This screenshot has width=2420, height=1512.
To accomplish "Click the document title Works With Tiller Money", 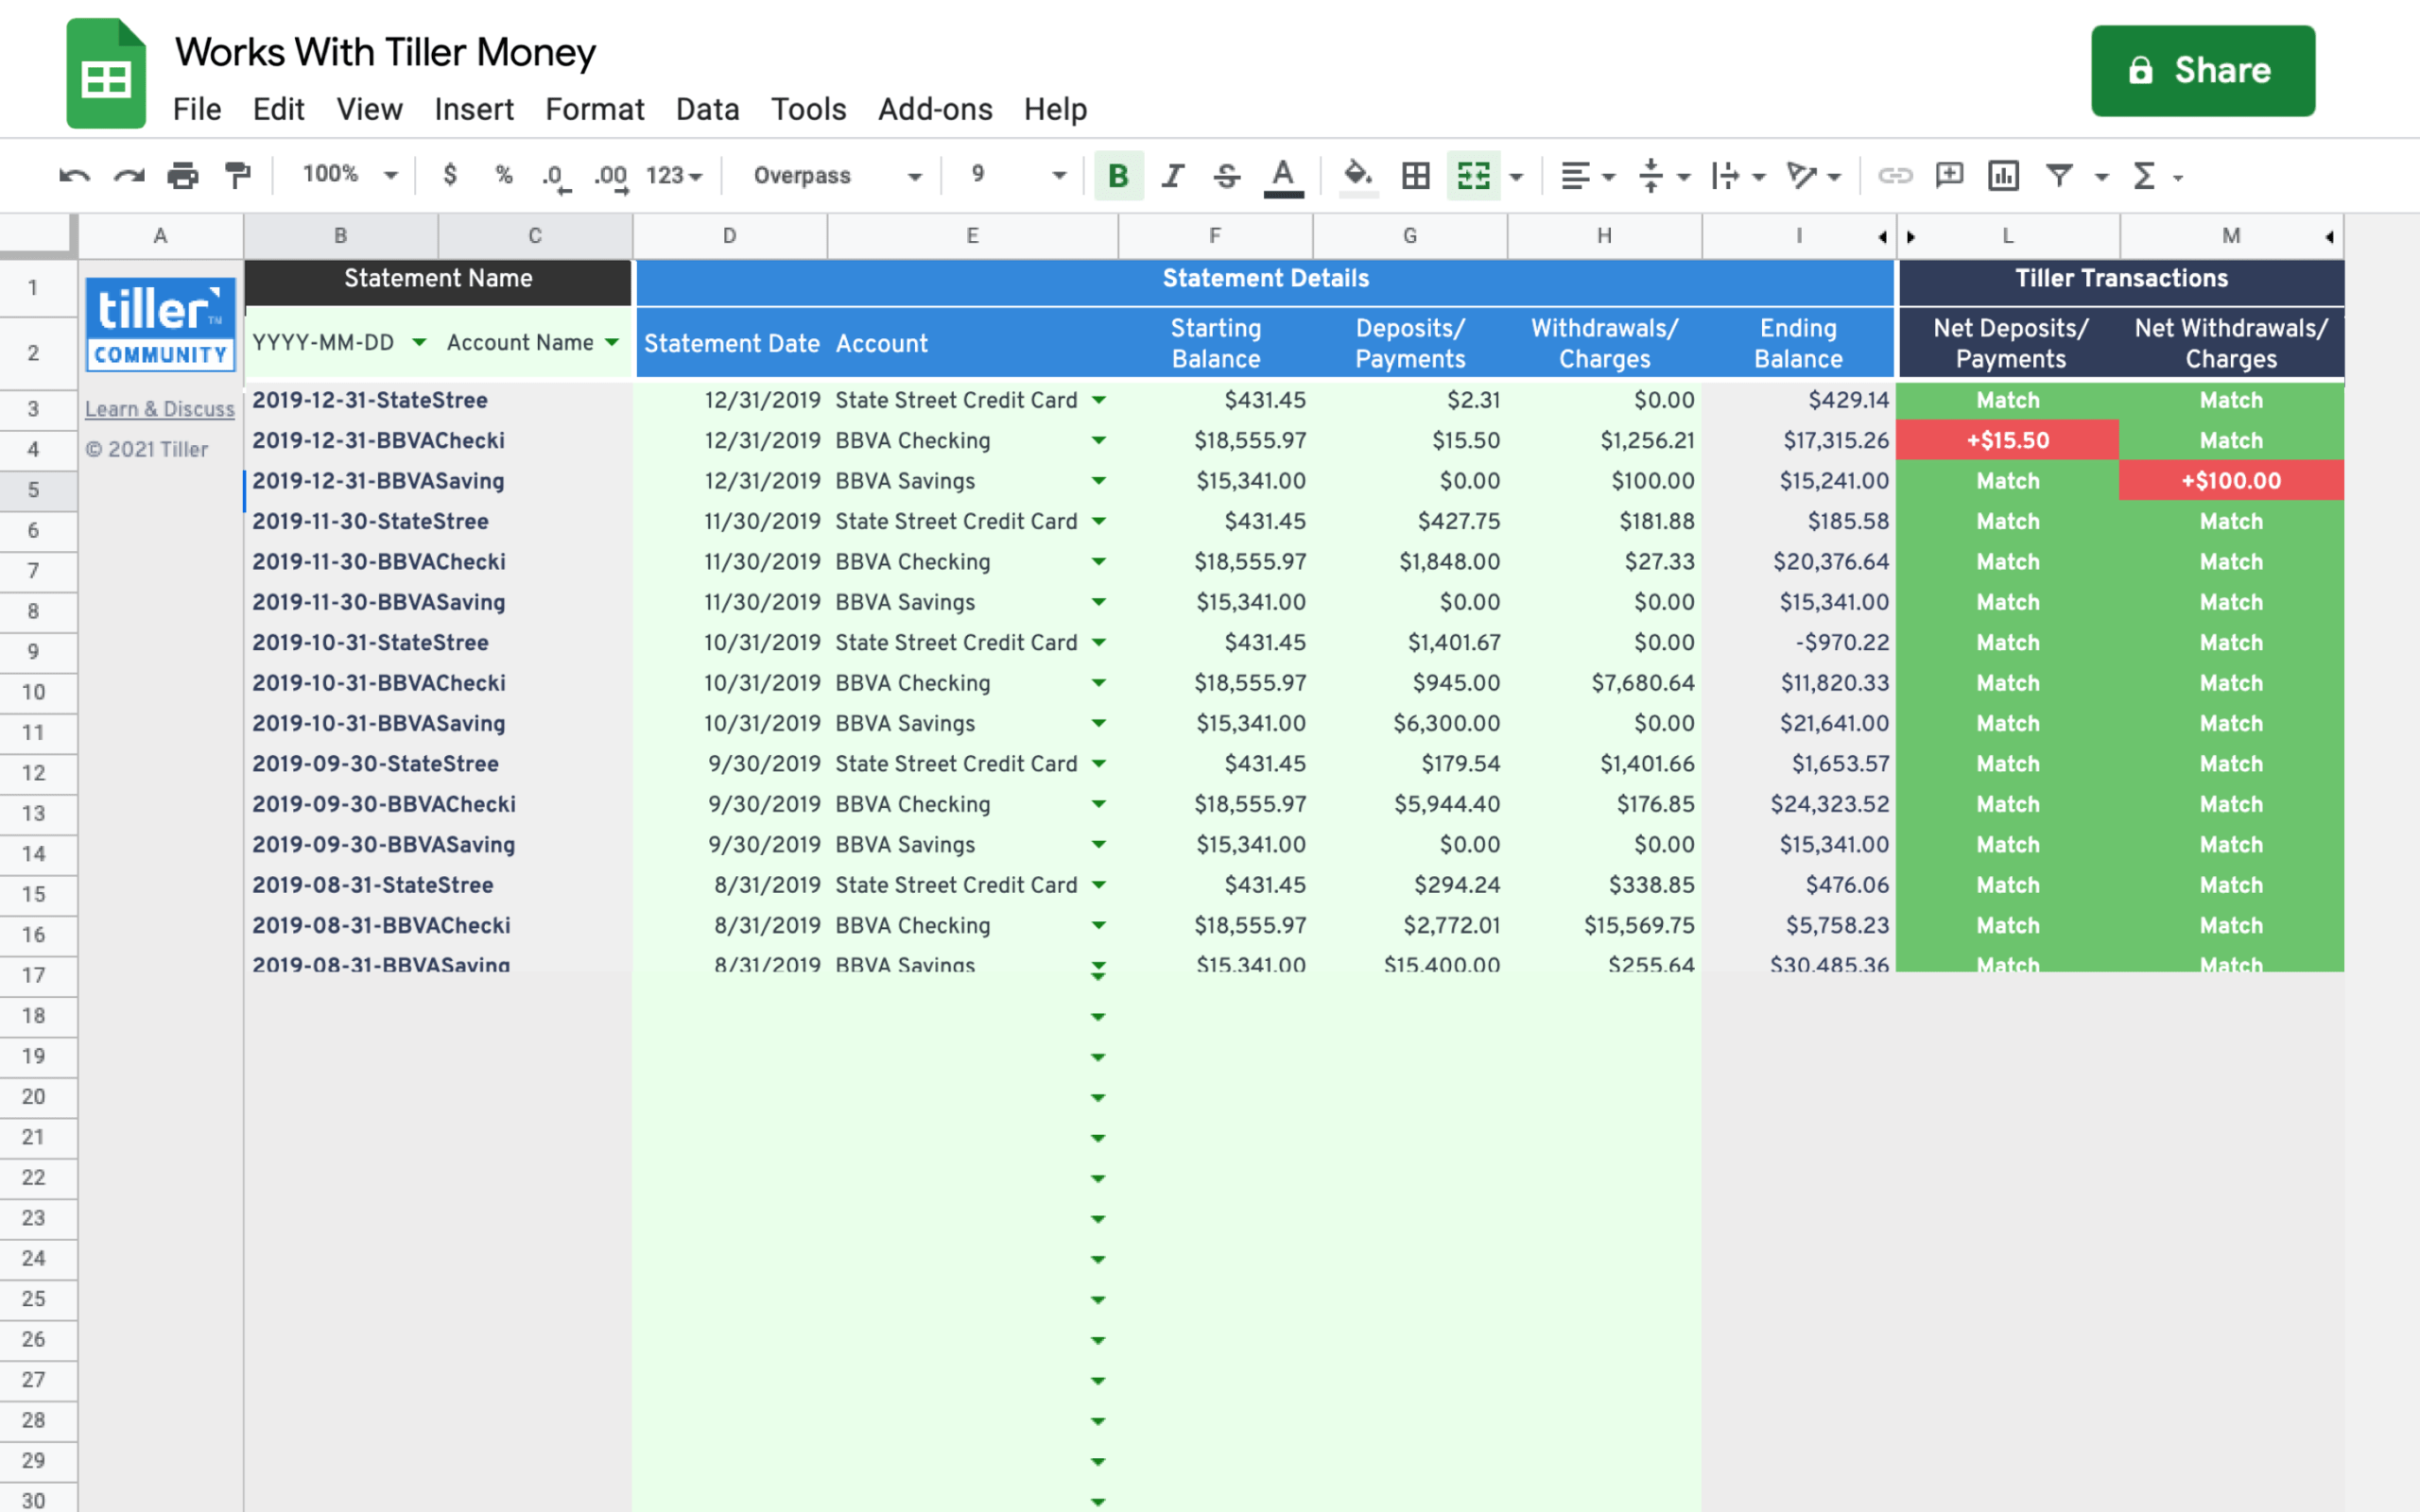I will 385,52.
